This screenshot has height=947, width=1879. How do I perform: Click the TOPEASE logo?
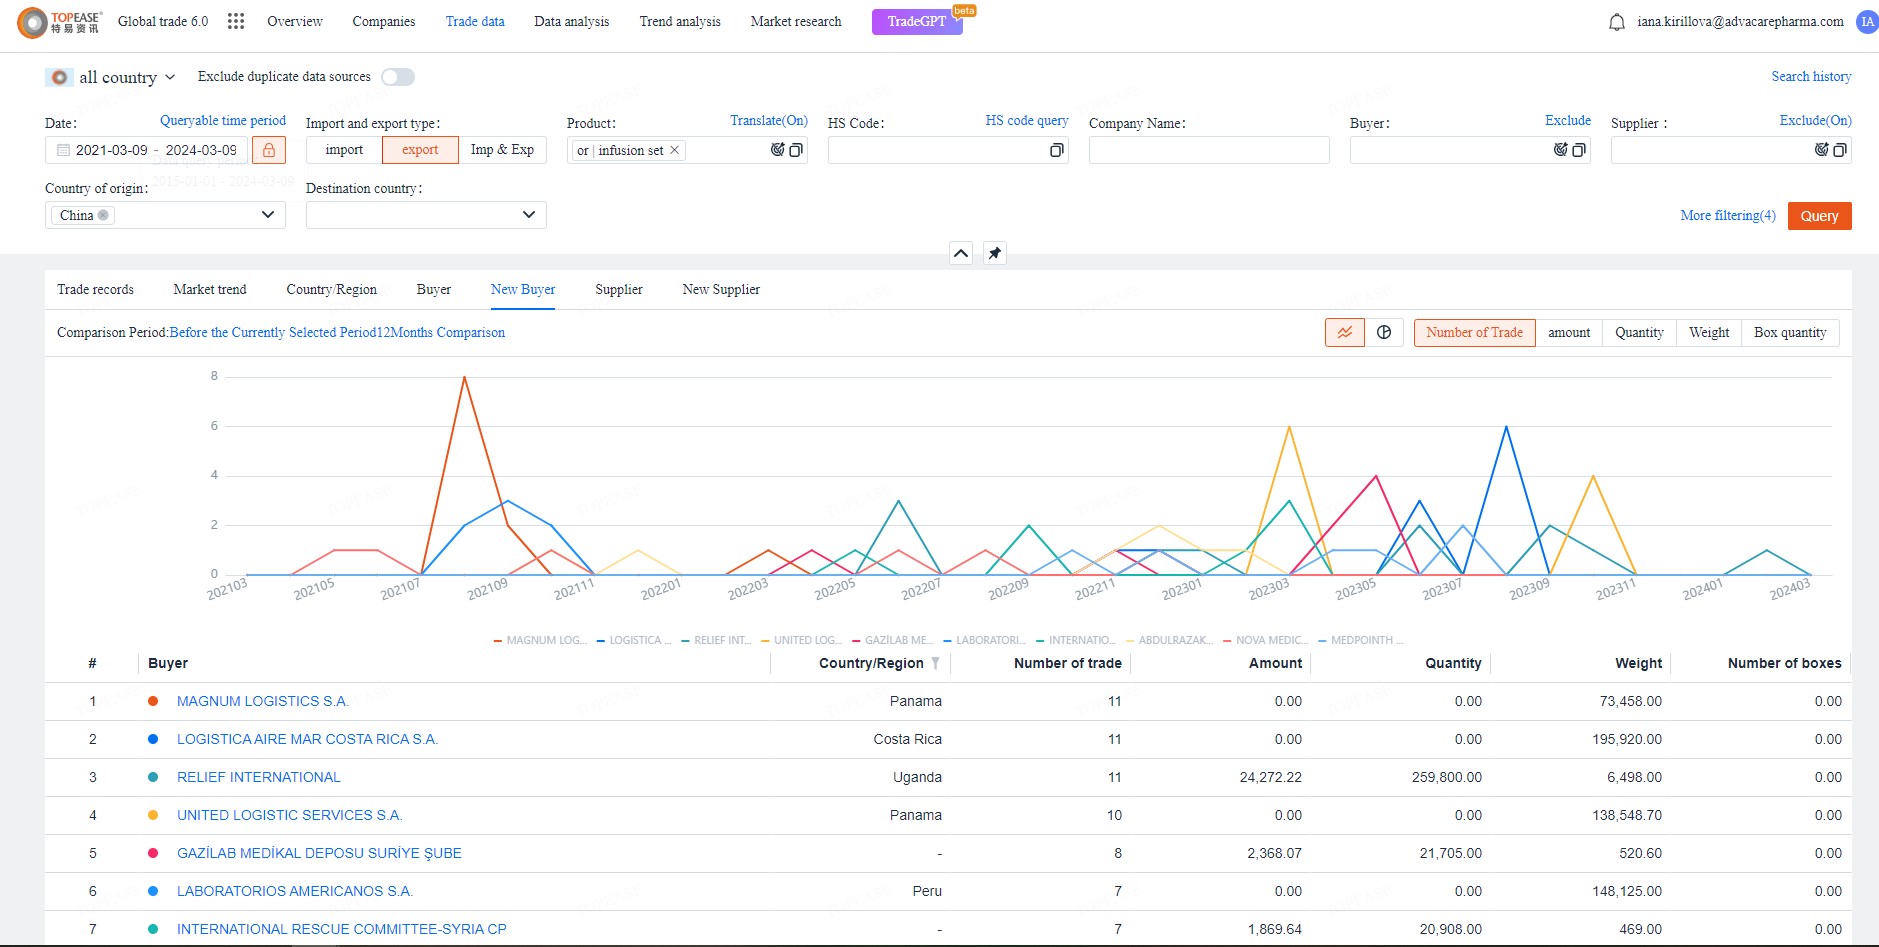(60, 22)
